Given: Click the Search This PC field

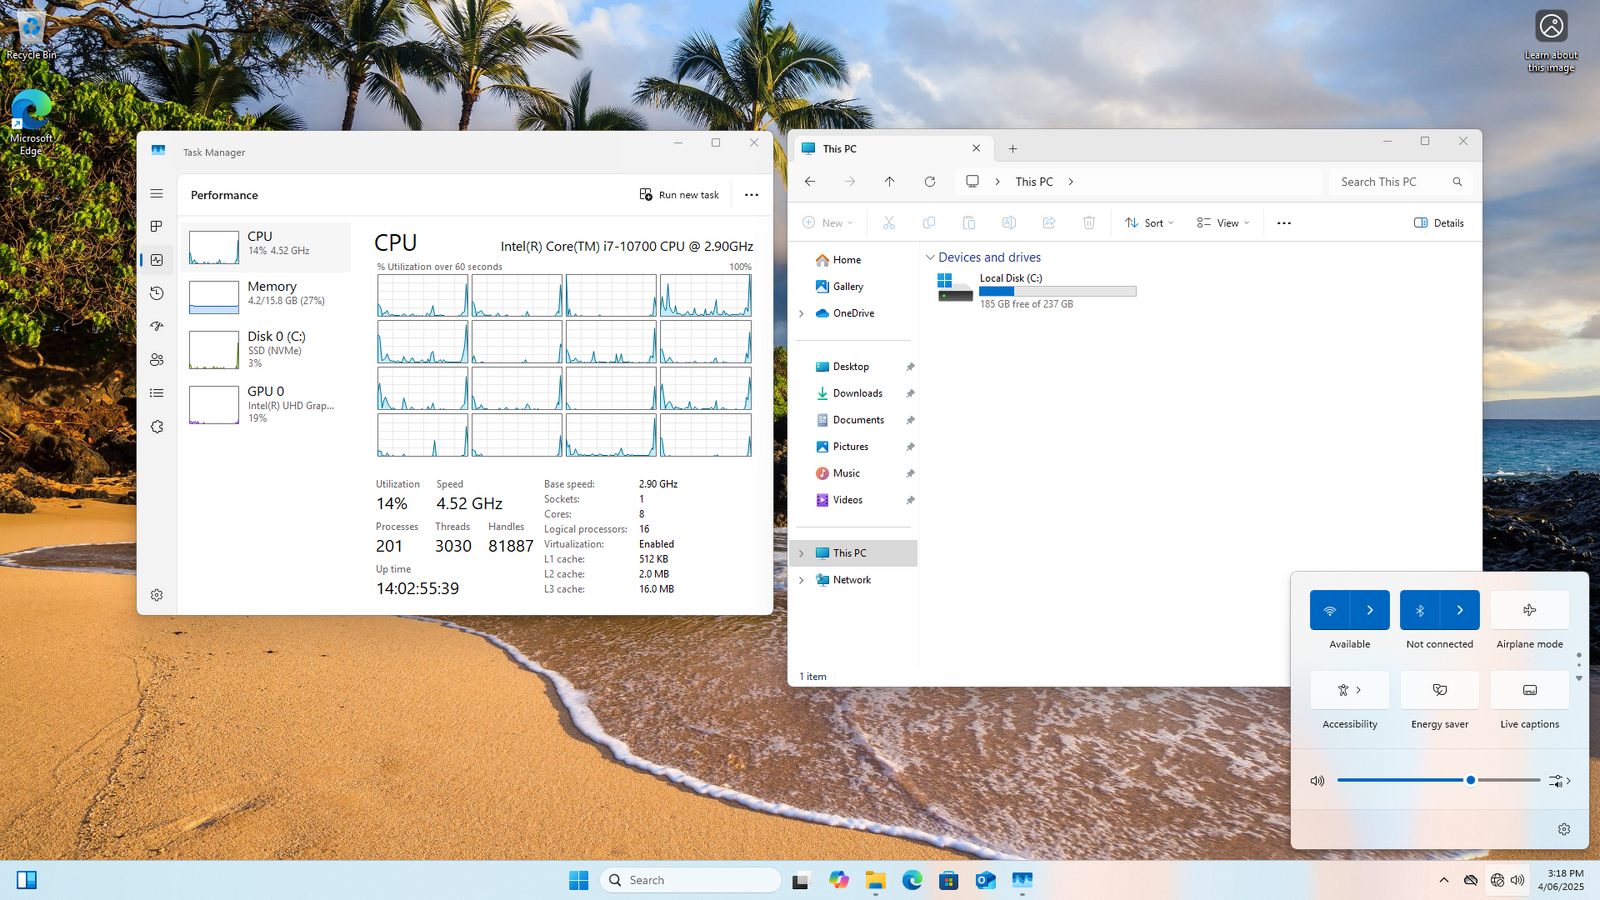Looking at the screenshot, I should 1401,182.
